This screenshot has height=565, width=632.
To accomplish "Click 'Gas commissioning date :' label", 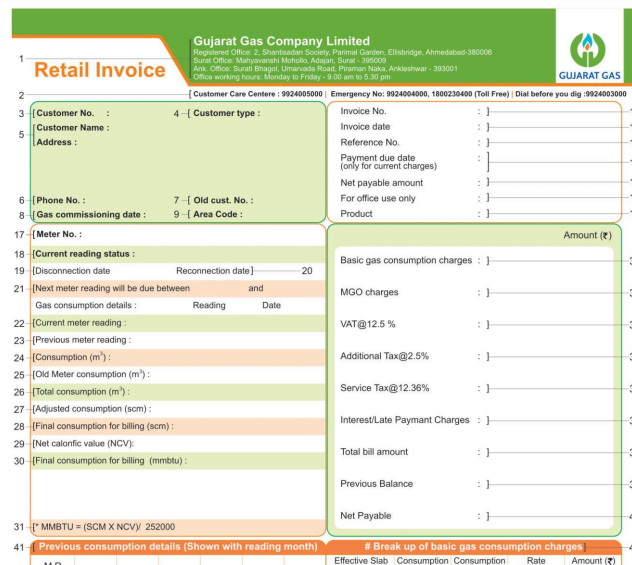I will point(91,214).
